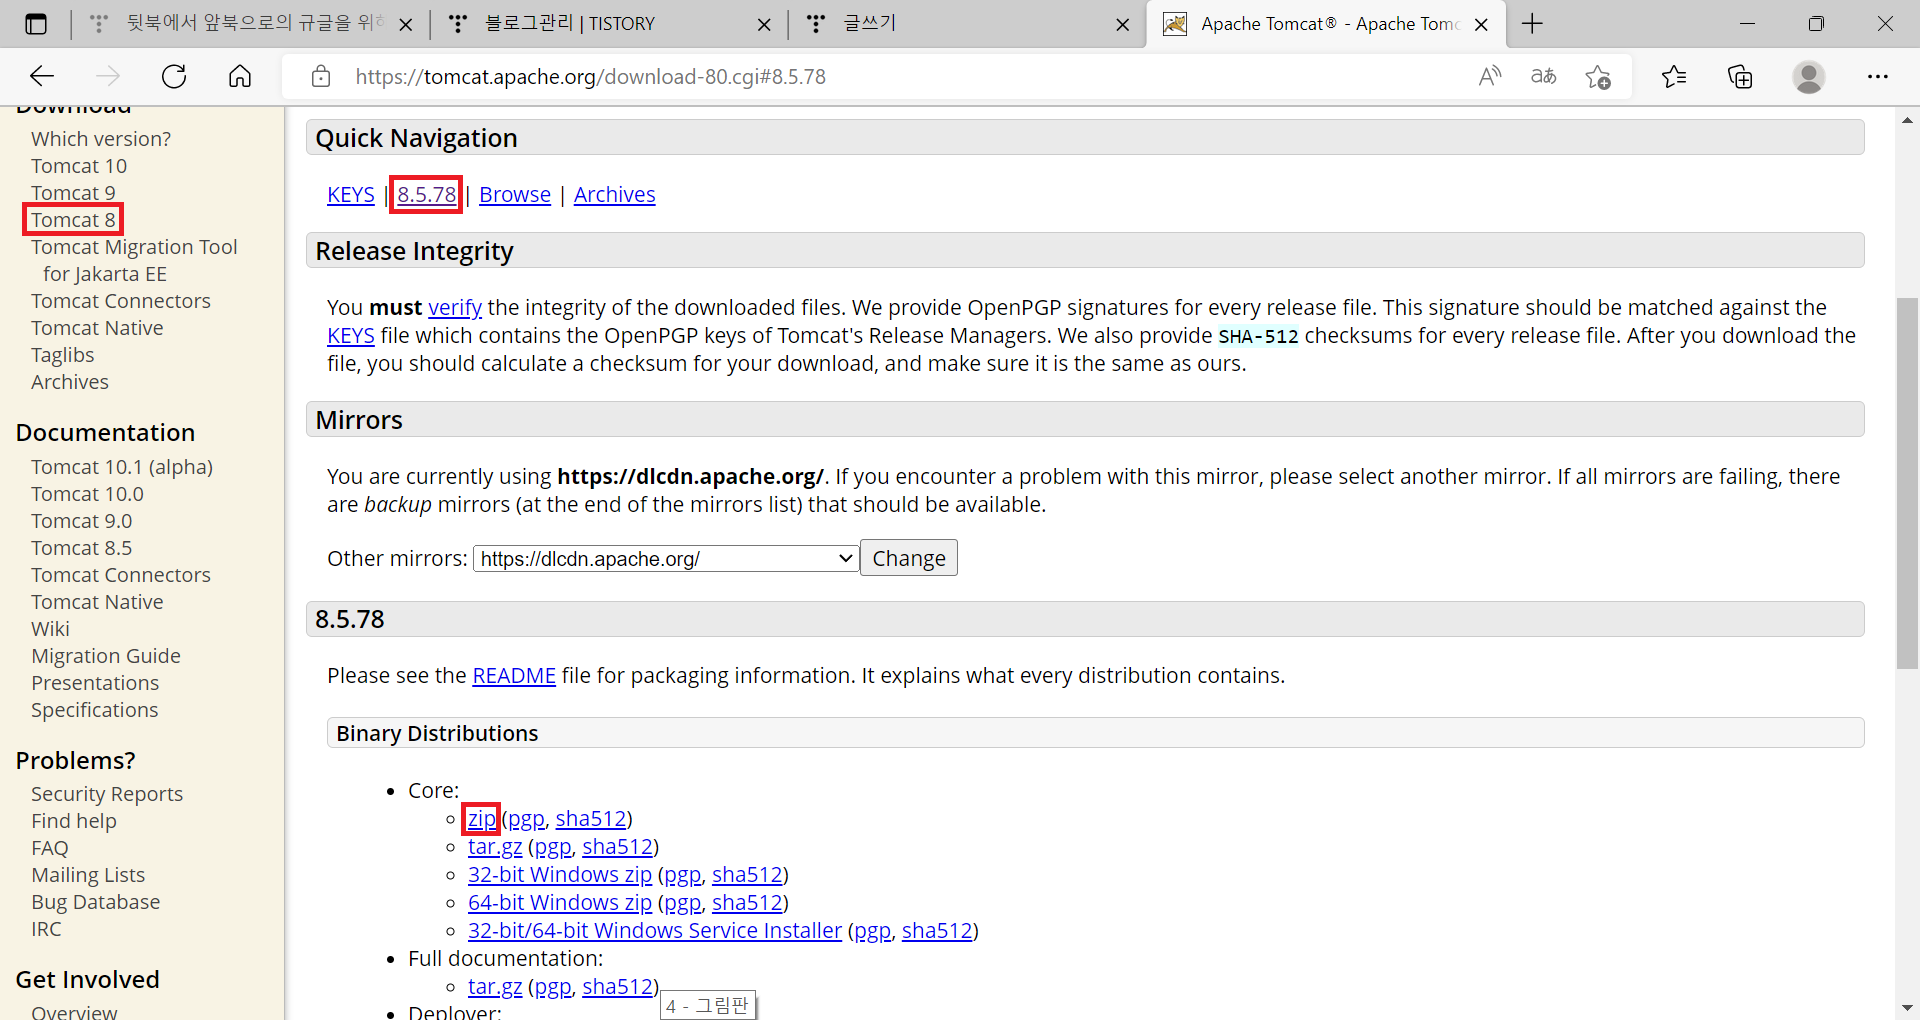1920x1020 pixels.
Task: Open Taglibs download link
Action: tap(62, 354)
